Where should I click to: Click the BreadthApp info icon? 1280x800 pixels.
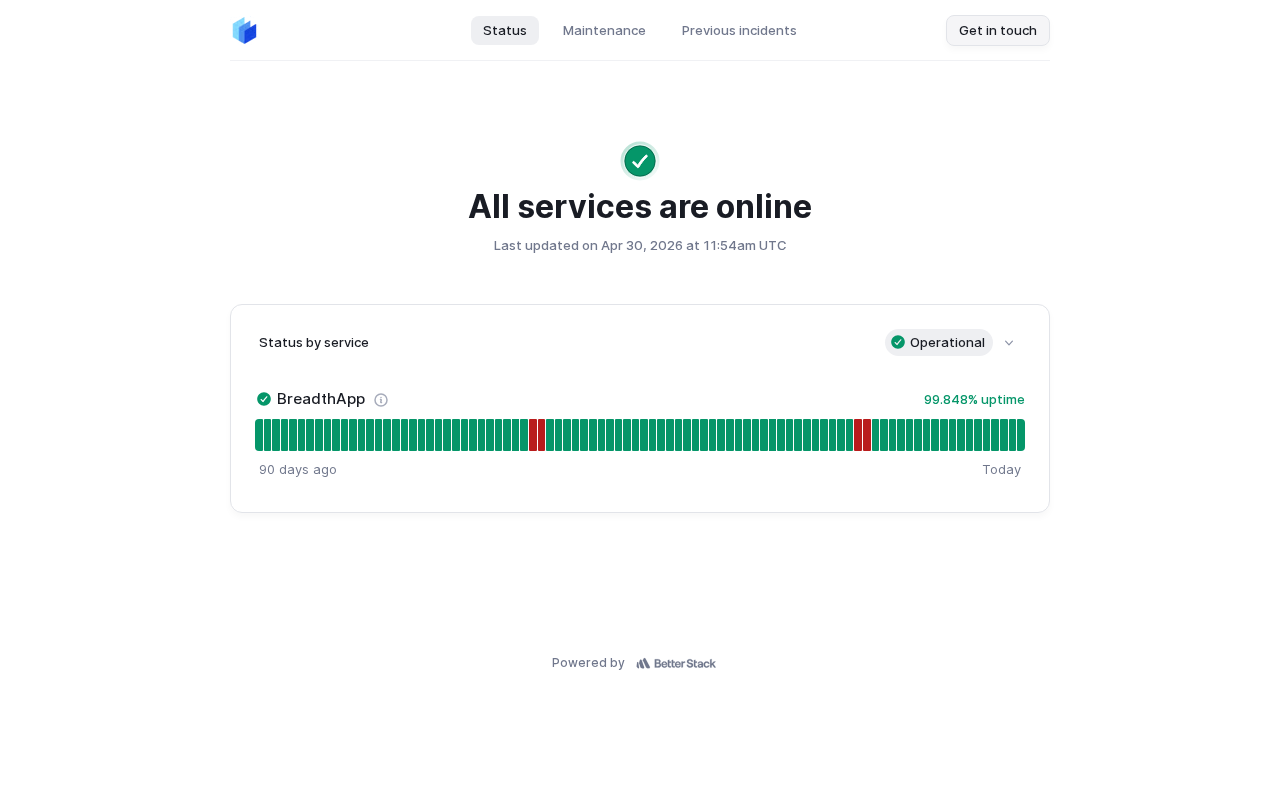tap(381, 400)
